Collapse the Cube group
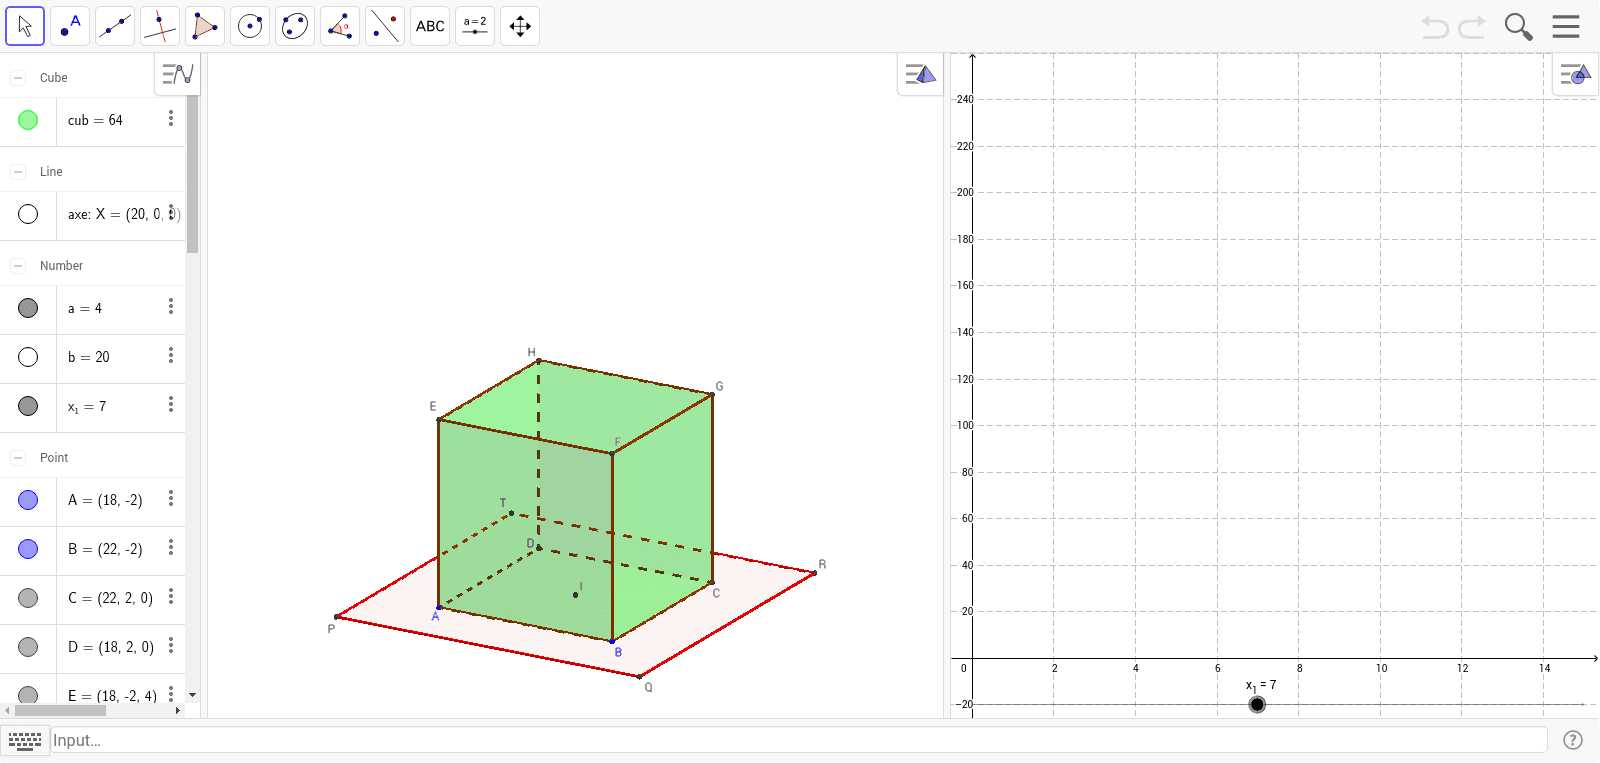The width and height of the screenshot is (1600, 763). (x=18, y=77)
